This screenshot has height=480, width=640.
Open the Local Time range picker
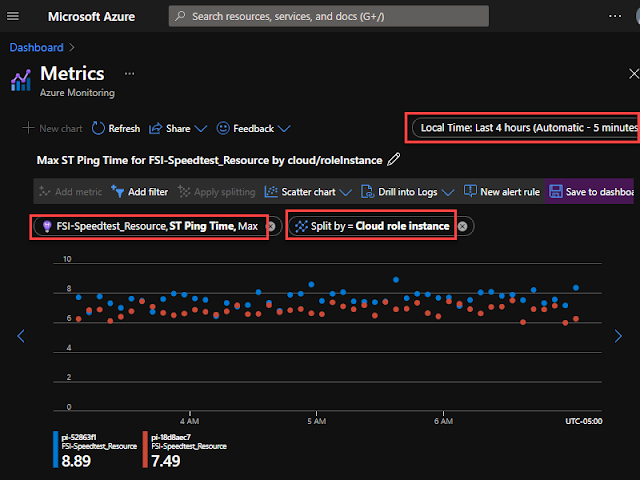526,128
